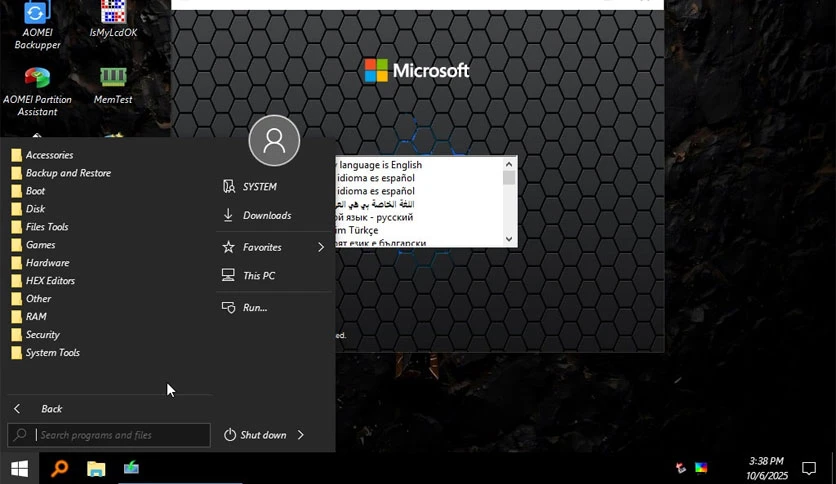836x484 pixels.
Task: Click the taskbar installer window icon
Action: pyautogui.click(x=131, y=469)
